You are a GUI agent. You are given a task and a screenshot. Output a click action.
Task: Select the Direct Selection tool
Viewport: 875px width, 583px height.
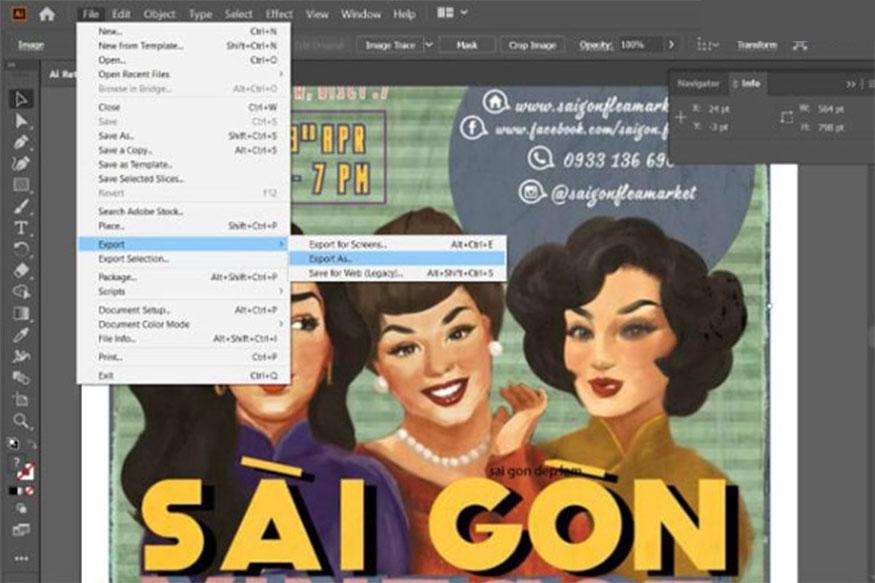pos(21,121)
